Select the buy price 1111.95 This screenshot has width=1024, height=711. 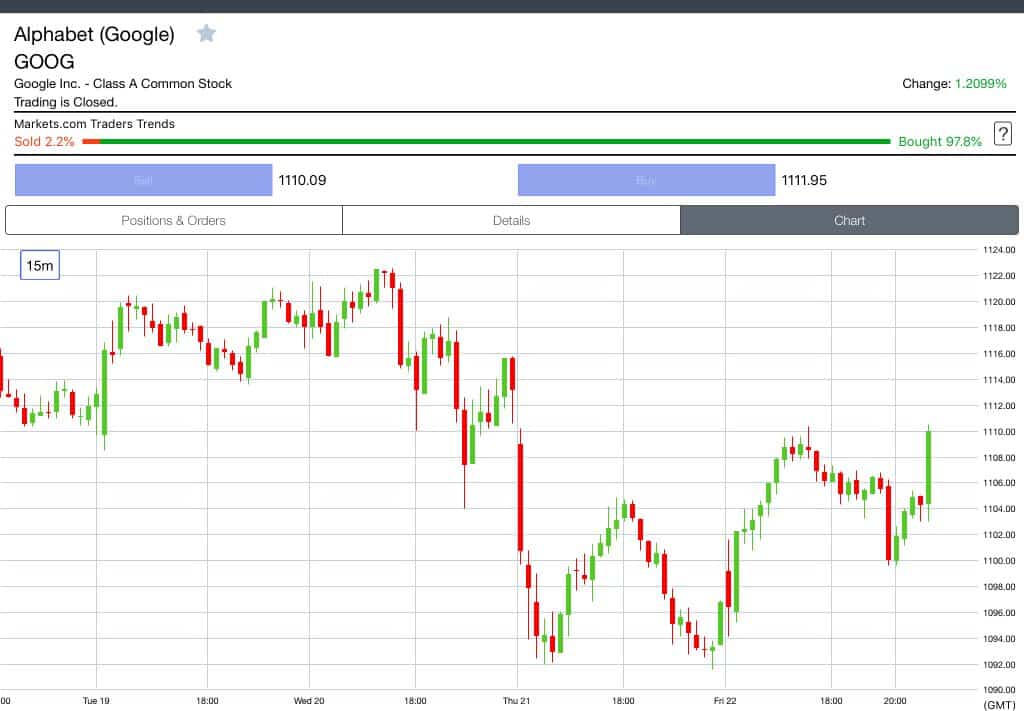tap(804, 180)
